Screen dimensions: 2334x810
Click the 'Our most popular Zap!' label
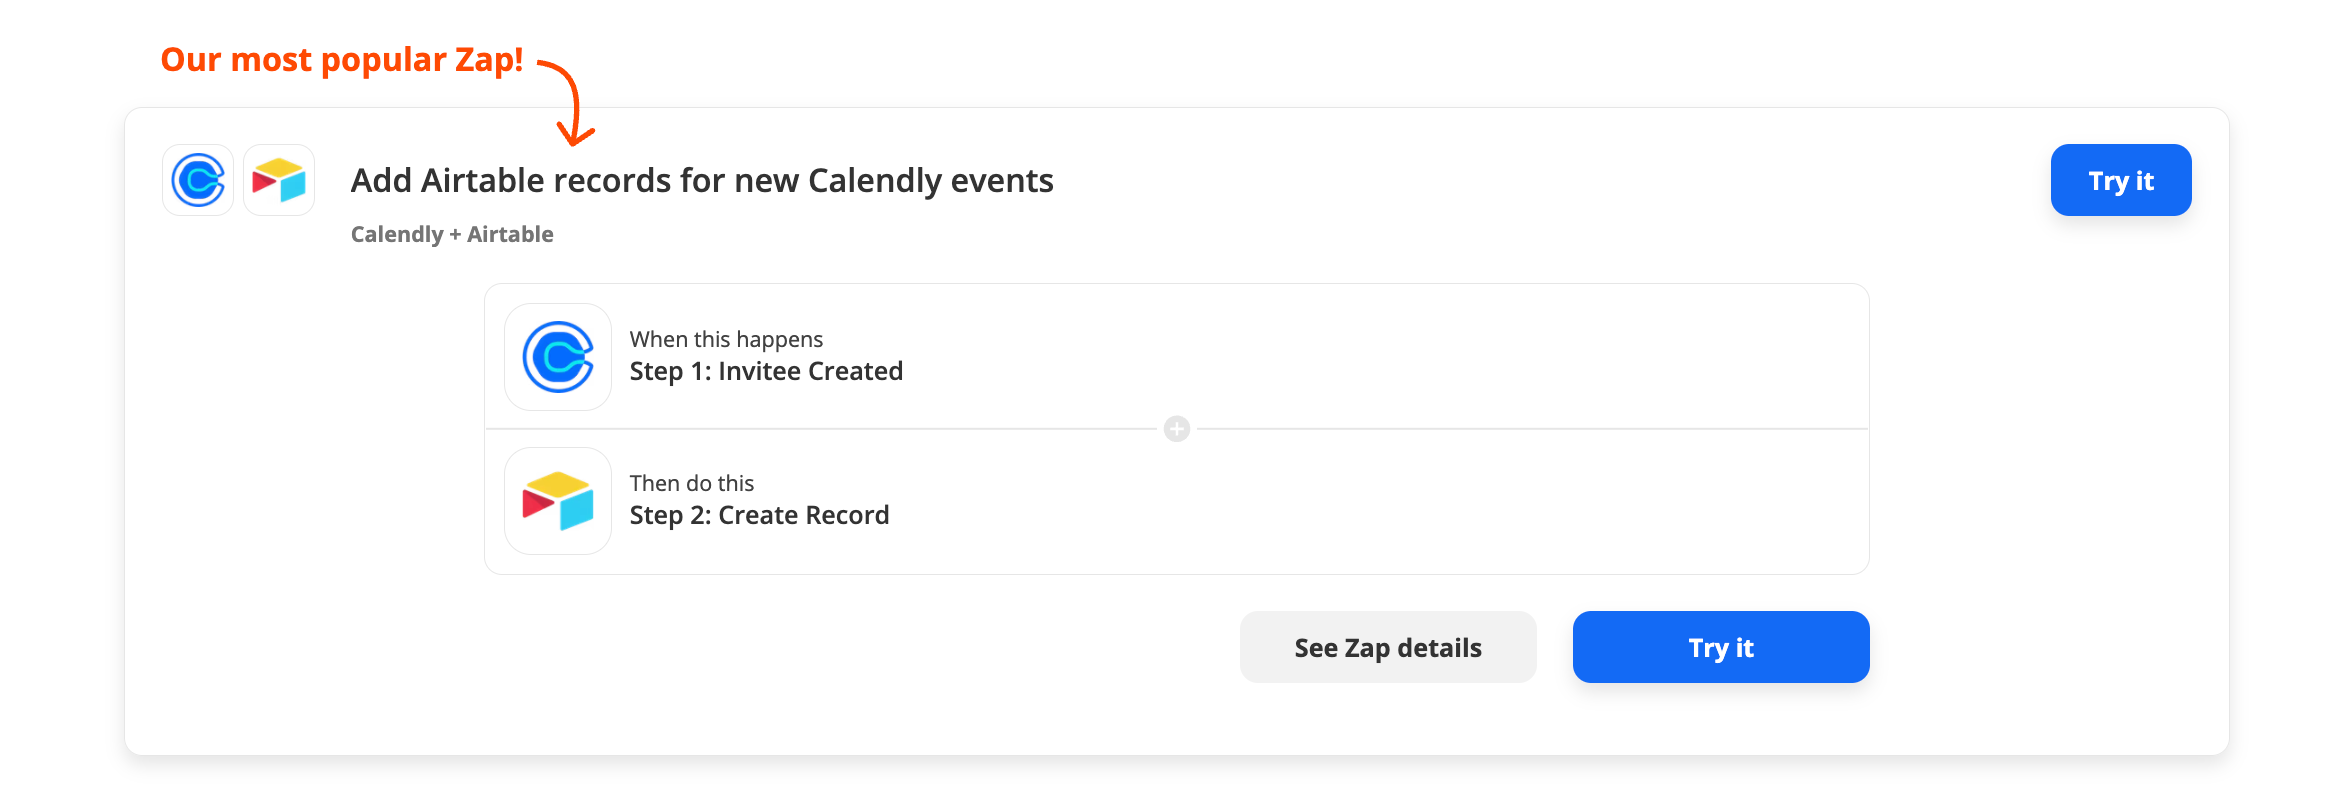point(342,60)
